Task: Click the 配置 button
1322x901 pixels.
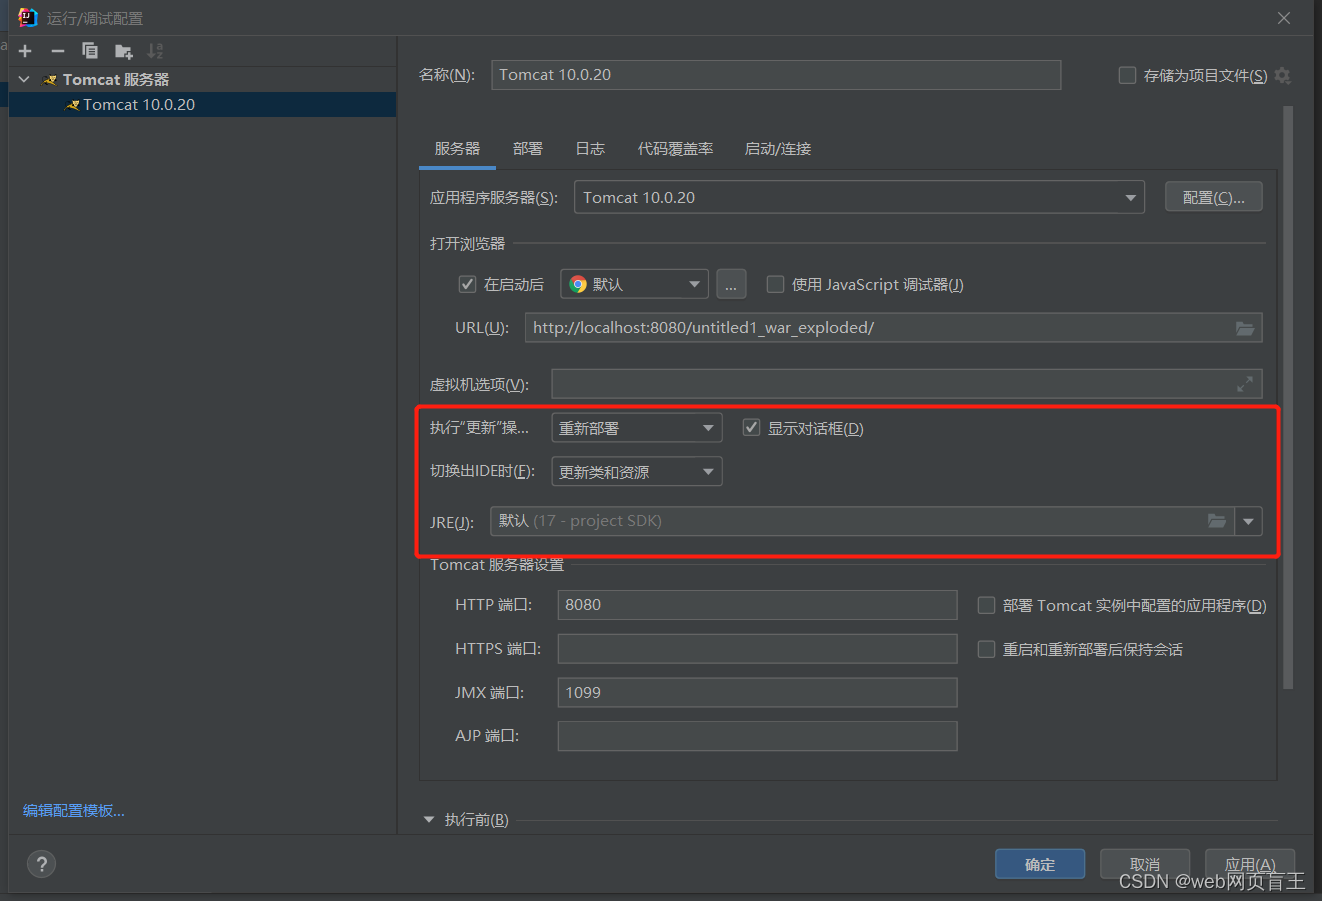Action: click(x=1213, y=197)
